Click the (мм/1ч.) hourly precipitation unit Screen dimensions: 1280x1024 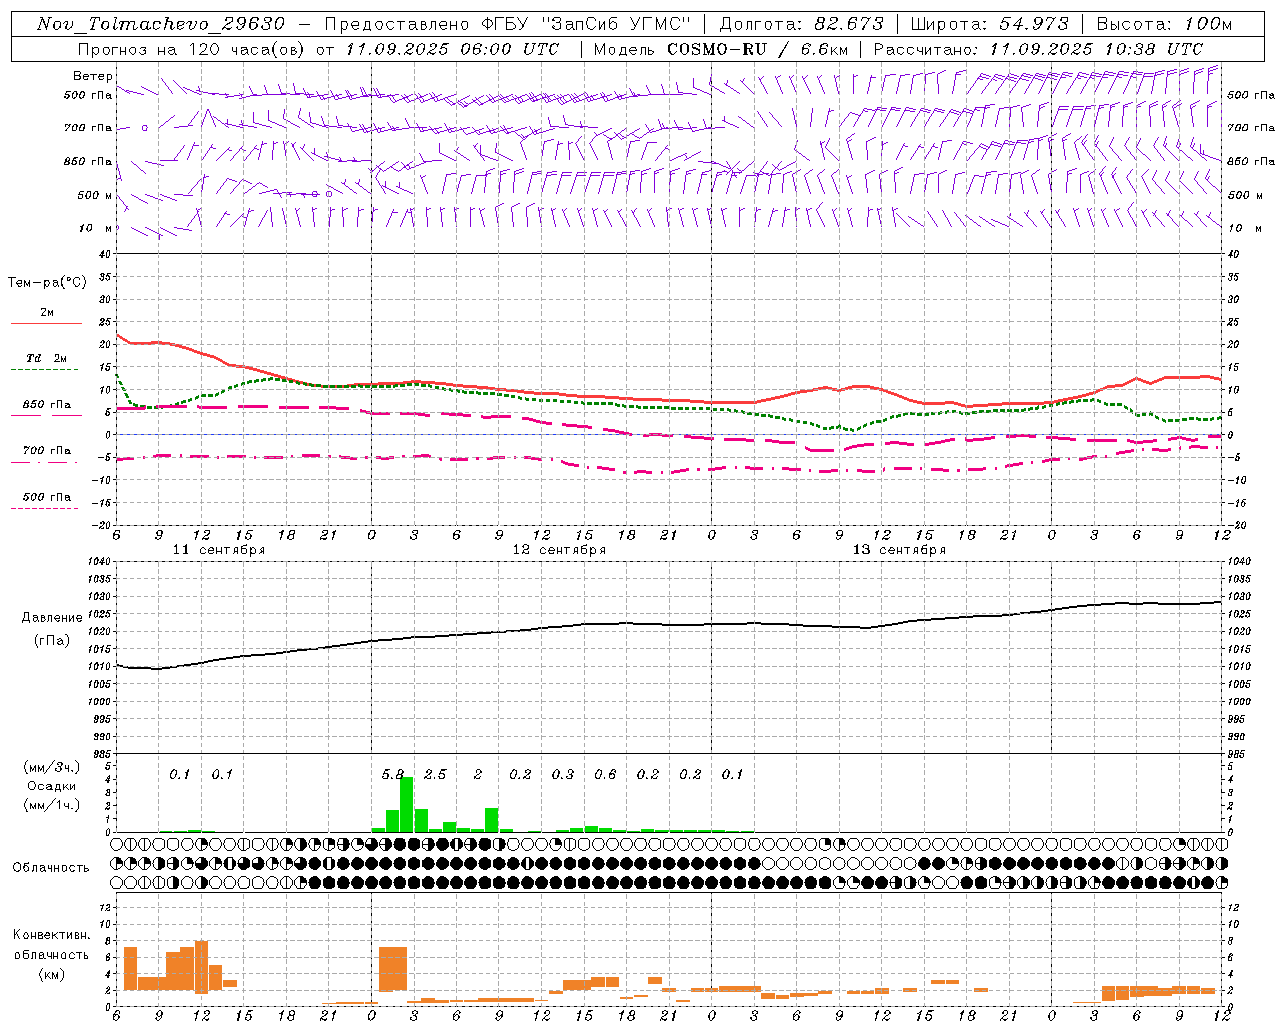click(52, 805)
